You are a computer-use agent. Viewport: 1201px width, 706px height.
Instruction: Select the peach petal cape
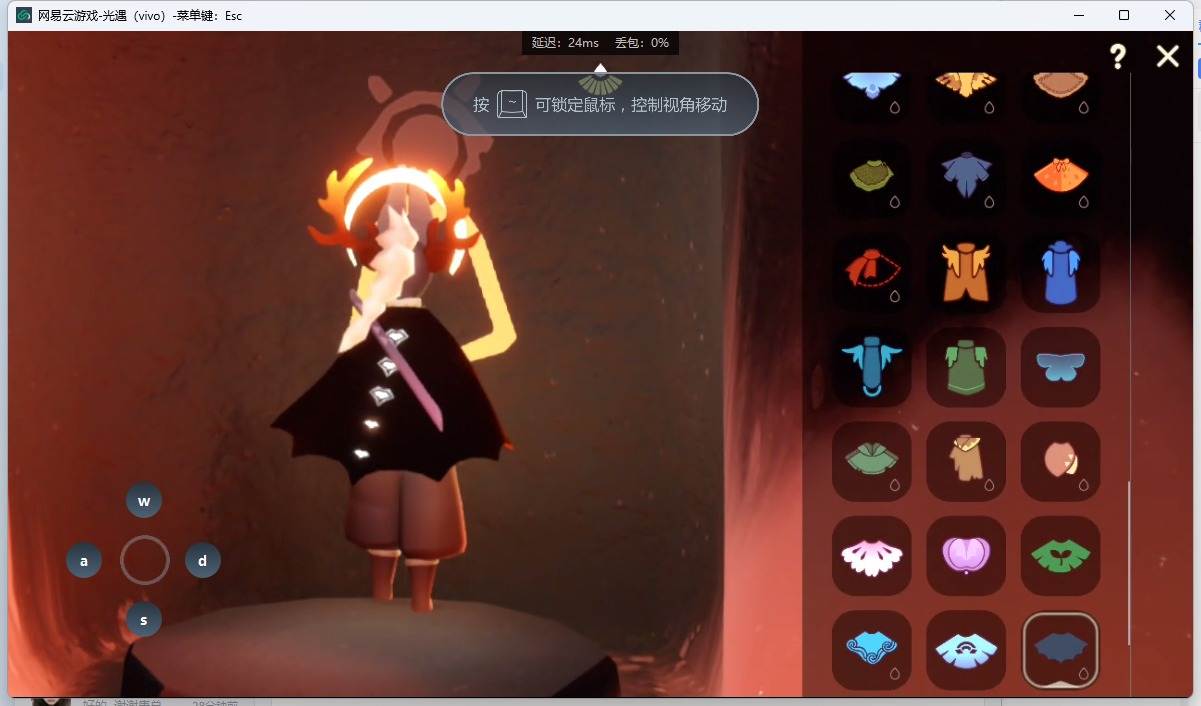pyautogui.click(x=1060, y=461)
